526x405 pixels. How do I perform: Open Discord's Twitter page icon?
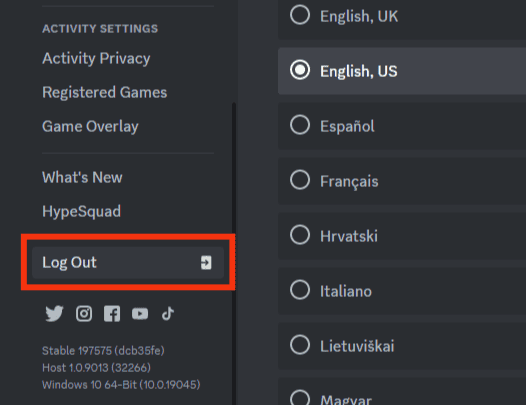click(x=54, y=314)
